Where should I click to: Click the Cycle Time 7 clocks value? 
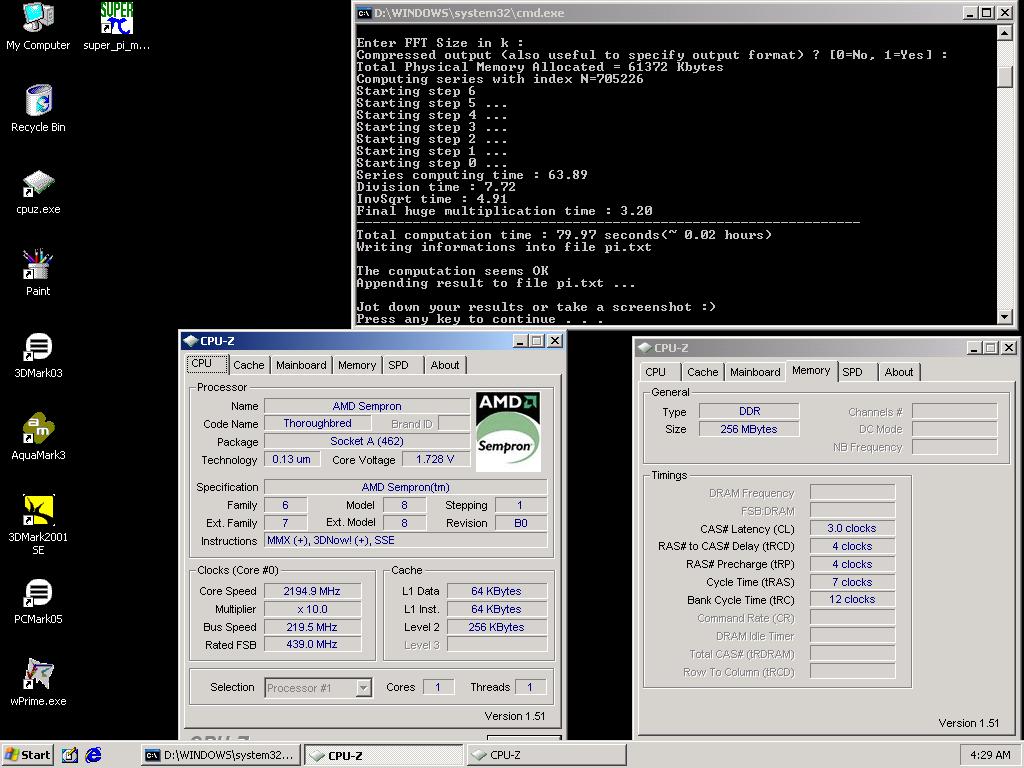[852, 582]
